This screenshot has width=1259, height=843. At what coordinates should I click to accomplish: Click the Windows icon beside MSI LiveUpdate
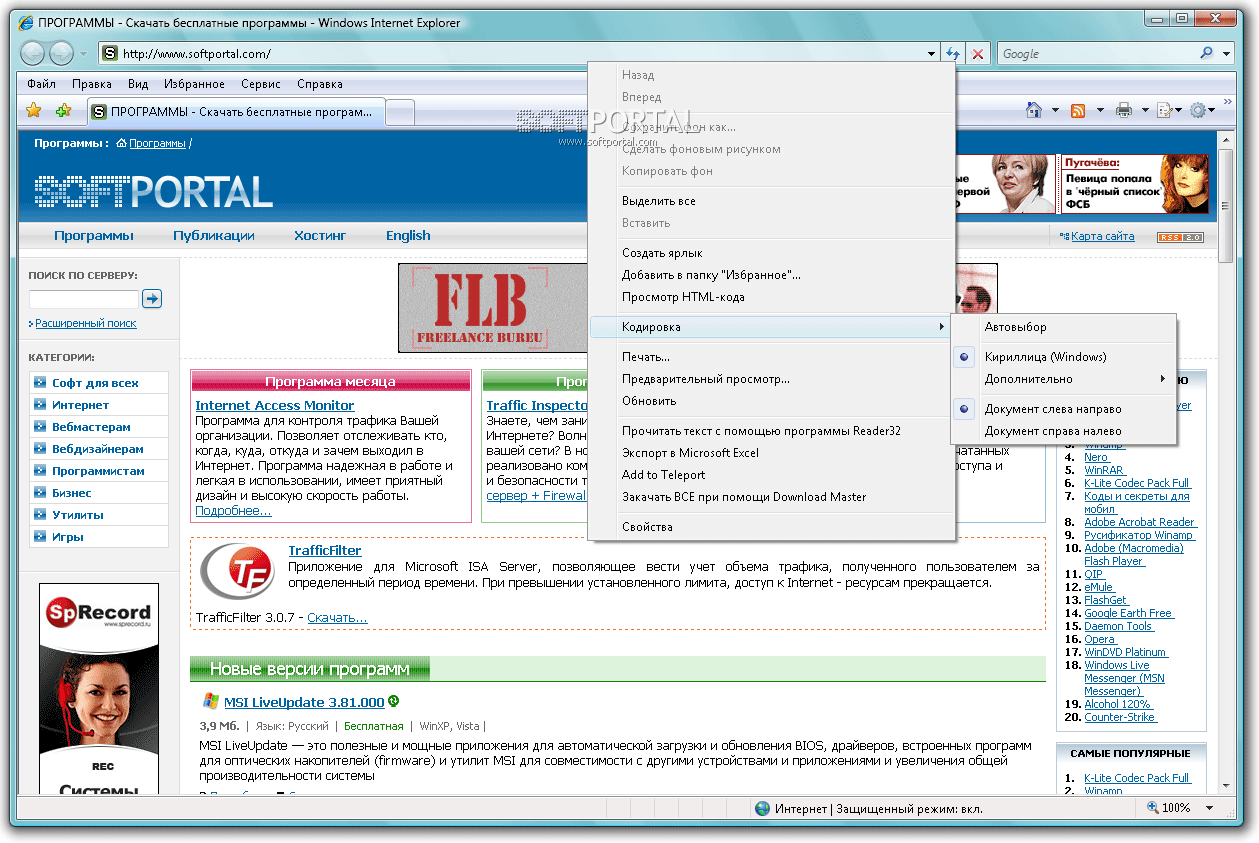[211, 701]
